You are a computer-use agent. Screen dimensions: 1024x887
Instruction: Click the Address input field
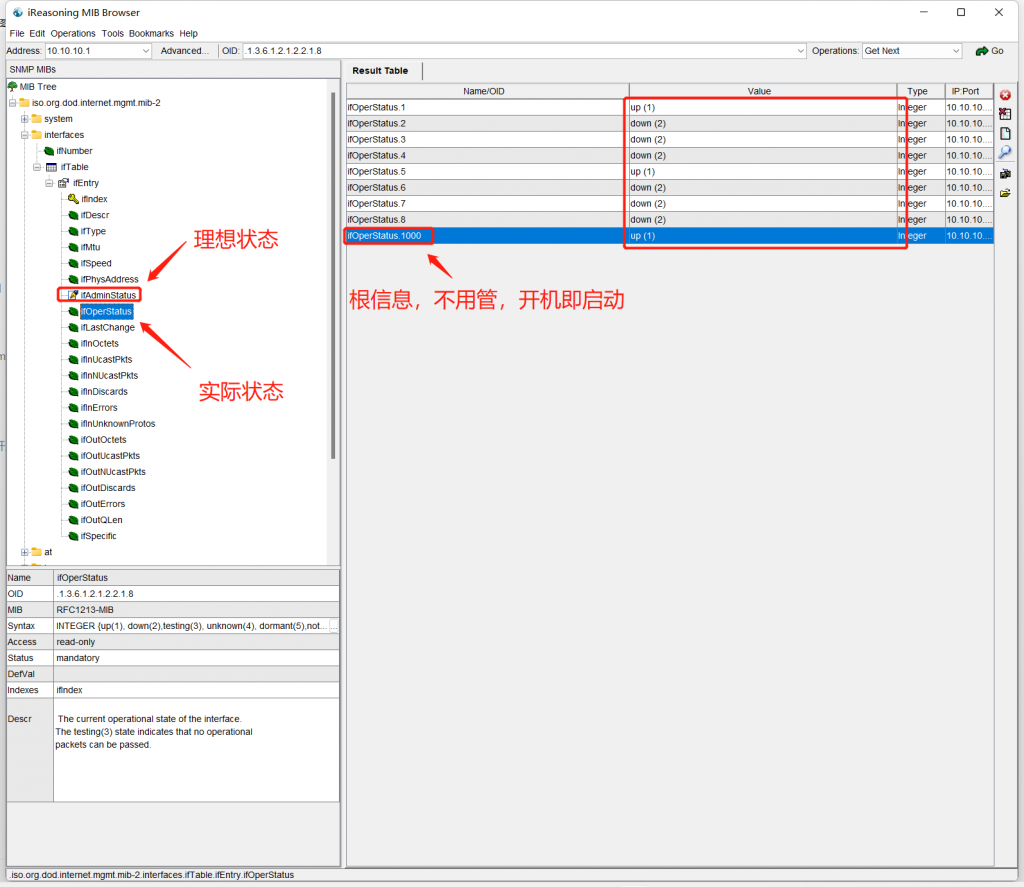tap(93, 51)
